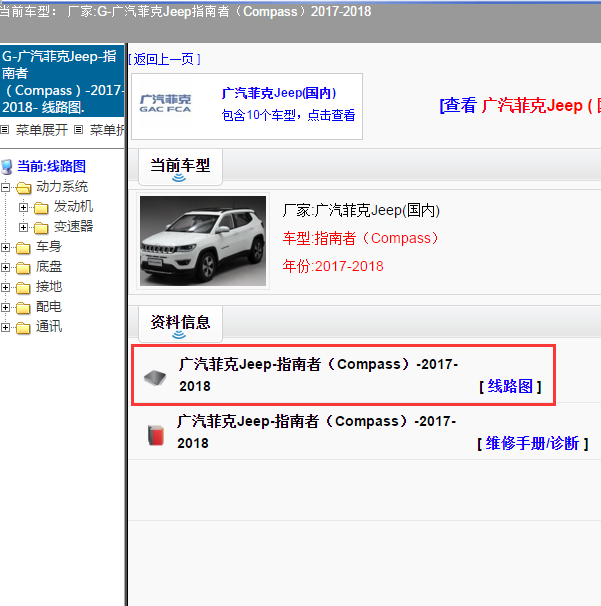Expand the 底盘 tree node

tap(5, 267)
